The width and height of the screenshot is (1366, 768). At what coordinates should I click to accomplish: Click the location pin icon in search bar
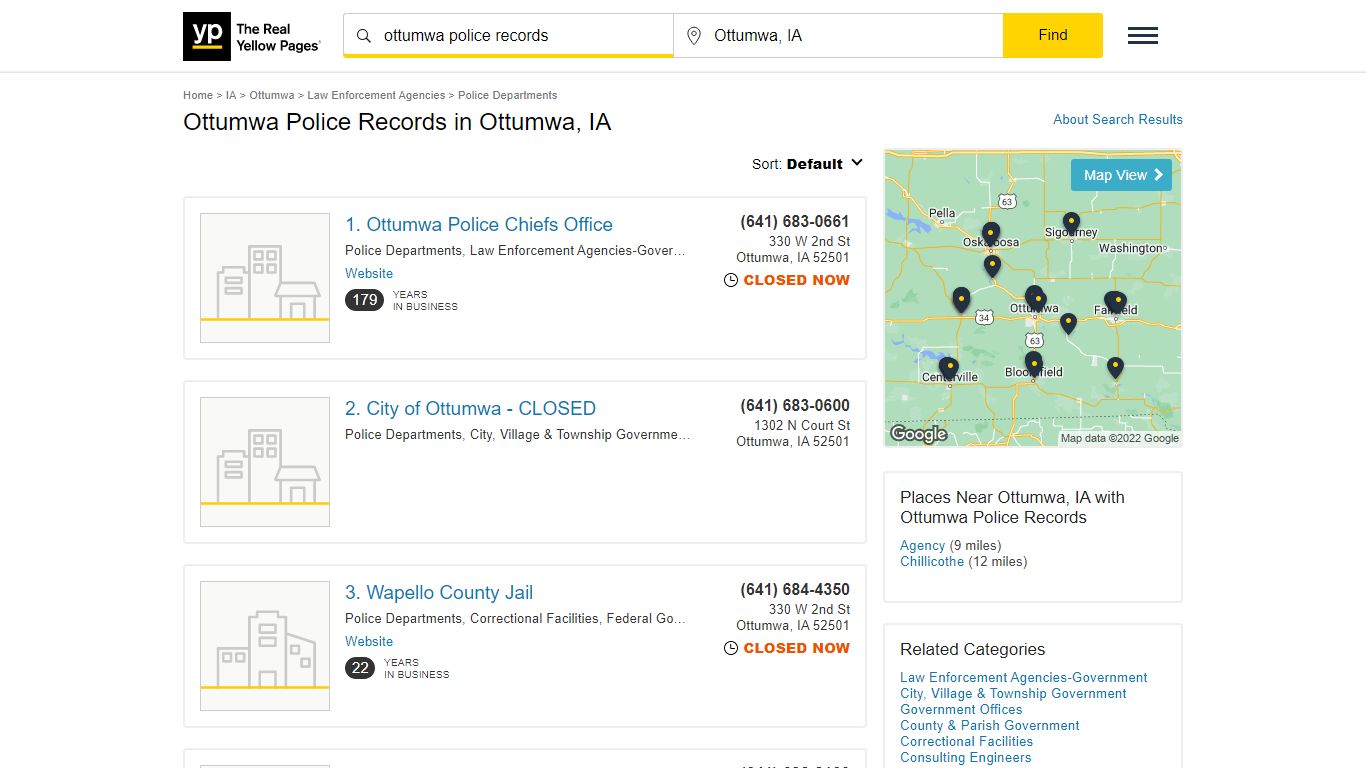[694, 36]
